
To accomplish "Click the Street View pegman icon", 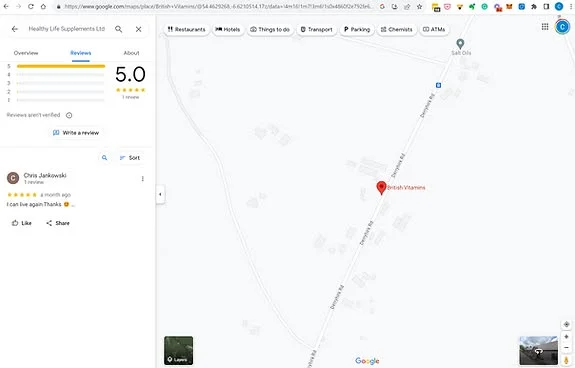I will (567, 361).
